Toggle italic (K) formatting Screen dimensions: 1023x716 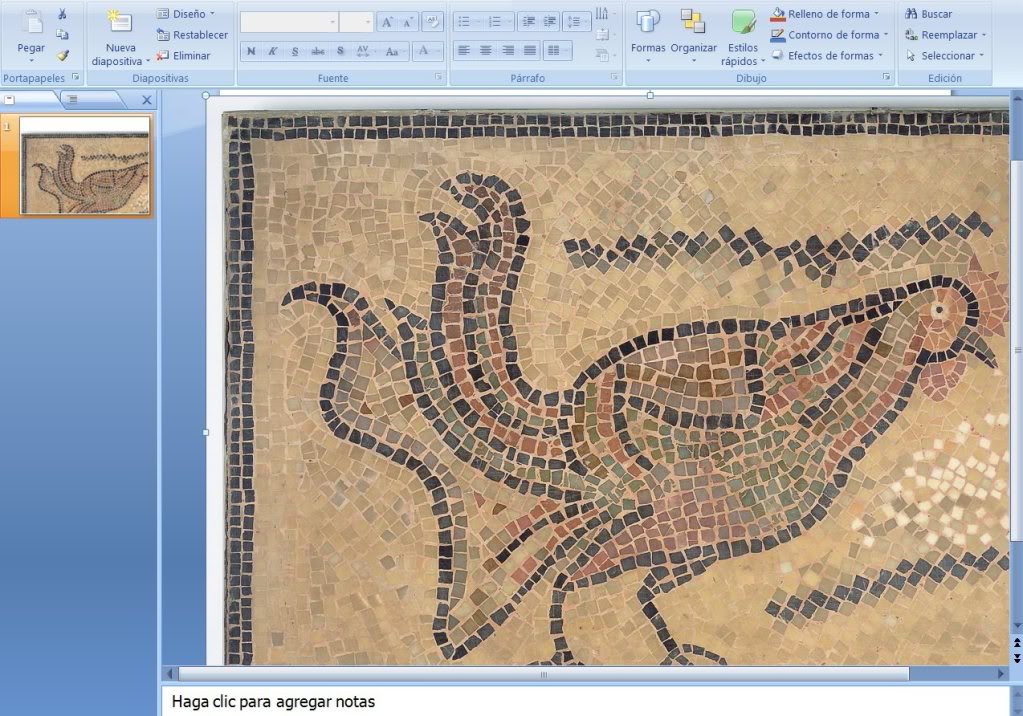(x=273, y=51)
